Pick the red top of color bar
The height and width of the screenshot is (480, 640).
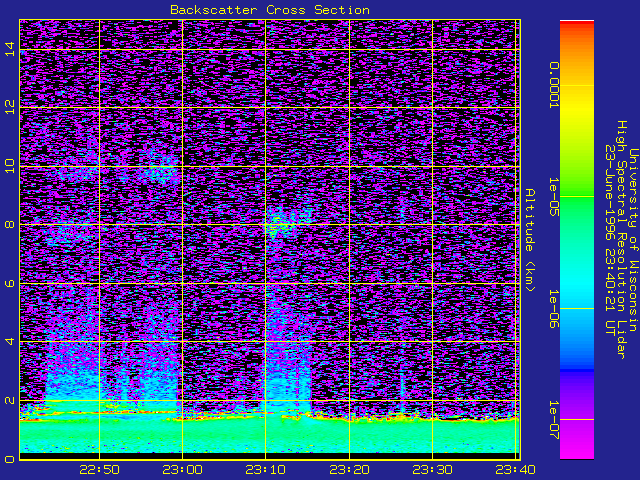[577, 24]
